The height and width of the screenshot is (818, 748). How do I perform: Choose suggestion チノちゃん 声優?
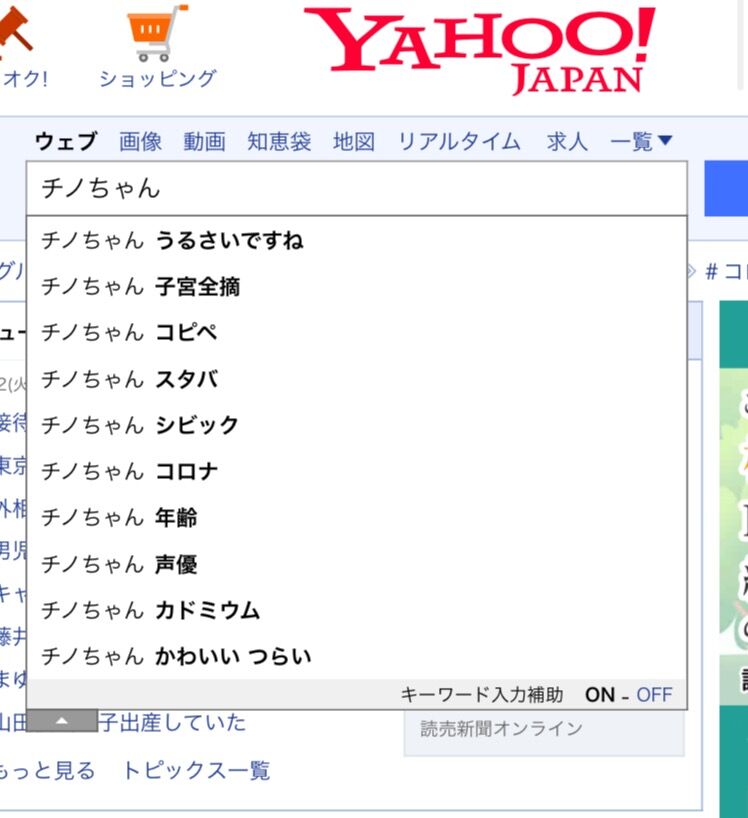pos(357,563)
